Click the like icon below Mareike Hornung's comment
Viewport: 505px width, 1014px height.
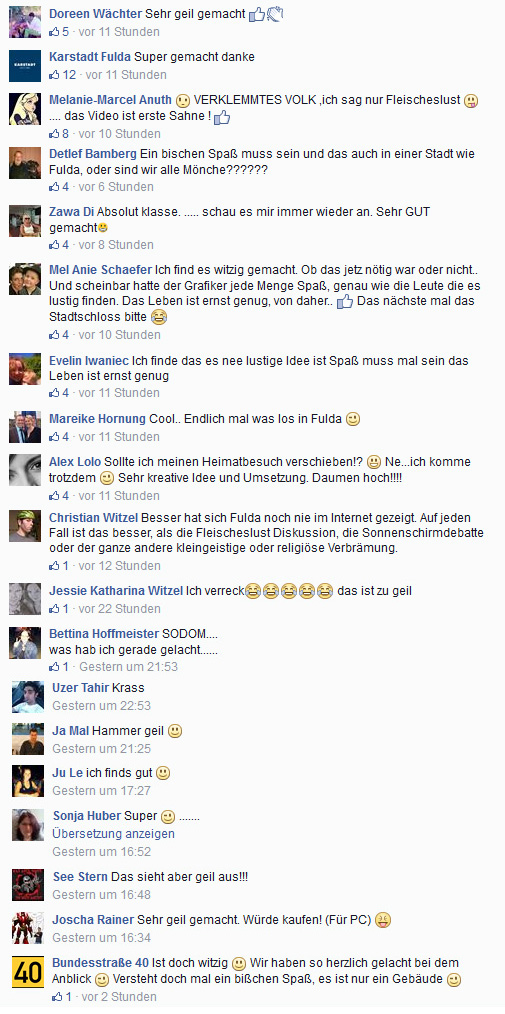(x=54, y=437)
